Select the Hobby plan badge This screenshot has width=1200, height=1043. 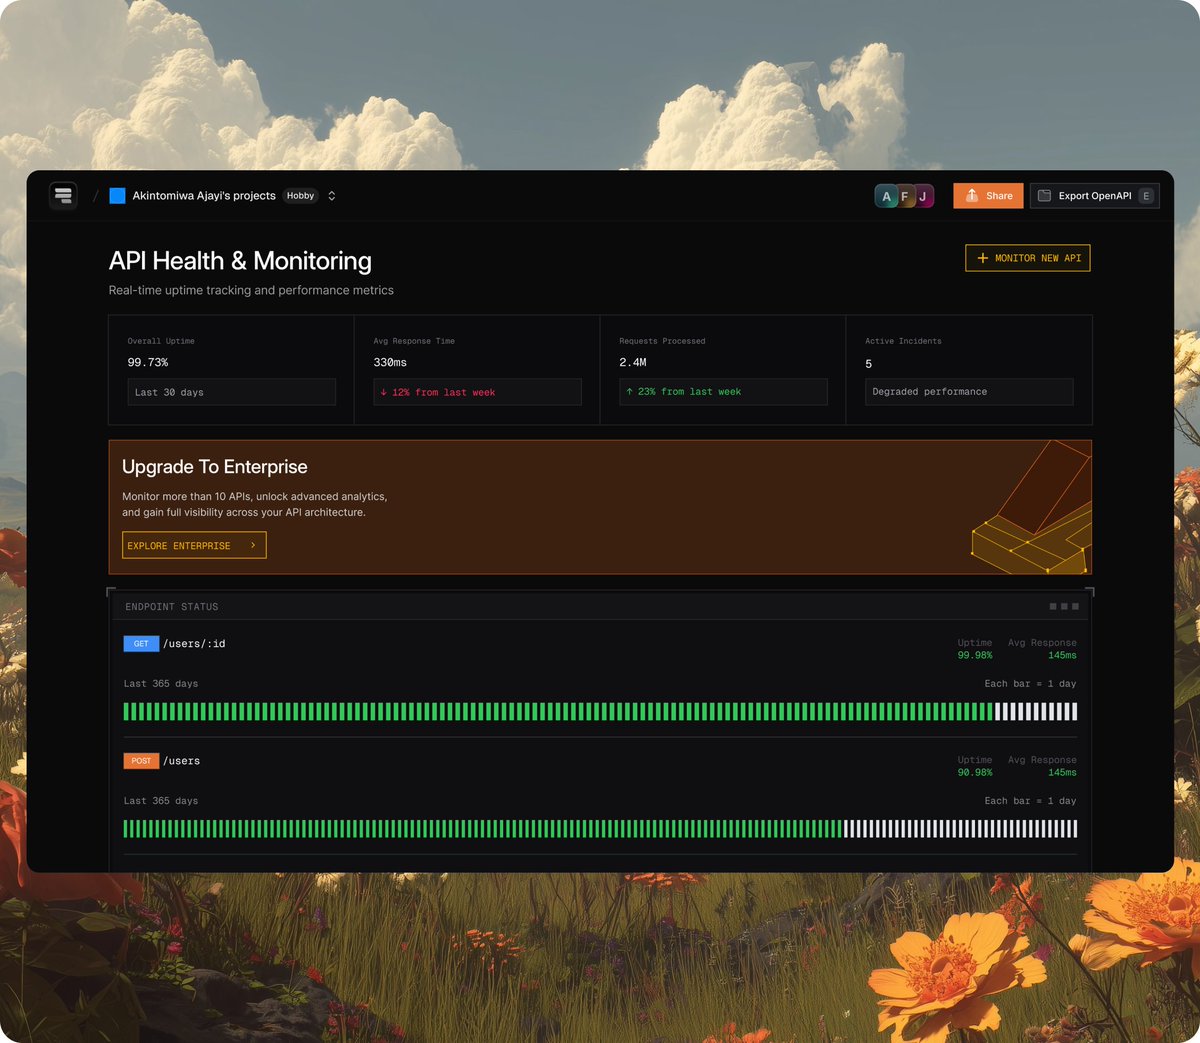pyautogui.click(x=300, y=195)
